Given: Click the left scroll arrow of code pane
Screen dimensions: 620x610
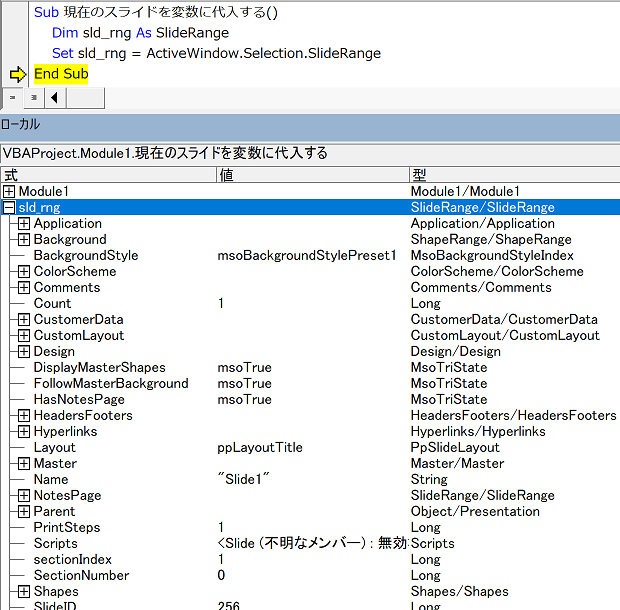Looking at the screenshot, I should click(55, 98).
